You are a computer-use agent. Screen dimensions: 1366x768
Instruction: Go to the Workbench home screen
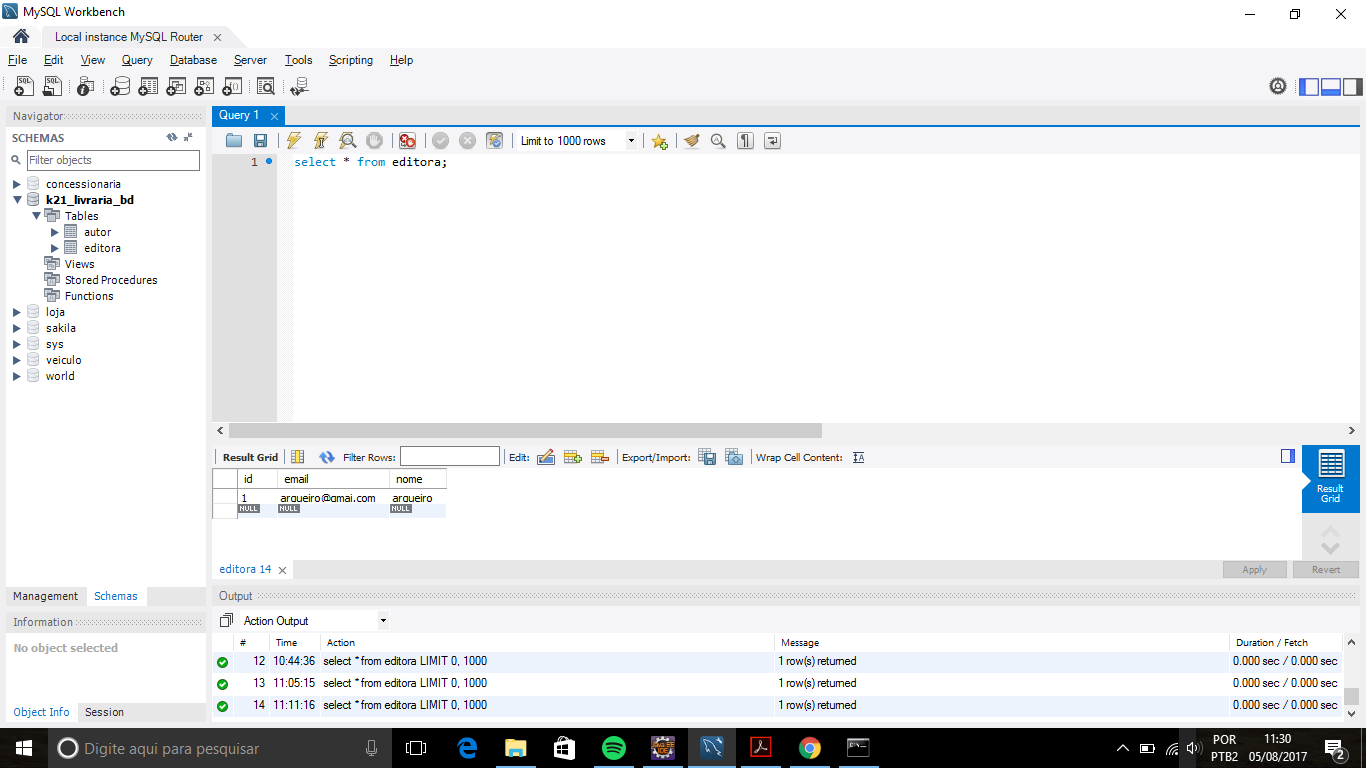21,37
